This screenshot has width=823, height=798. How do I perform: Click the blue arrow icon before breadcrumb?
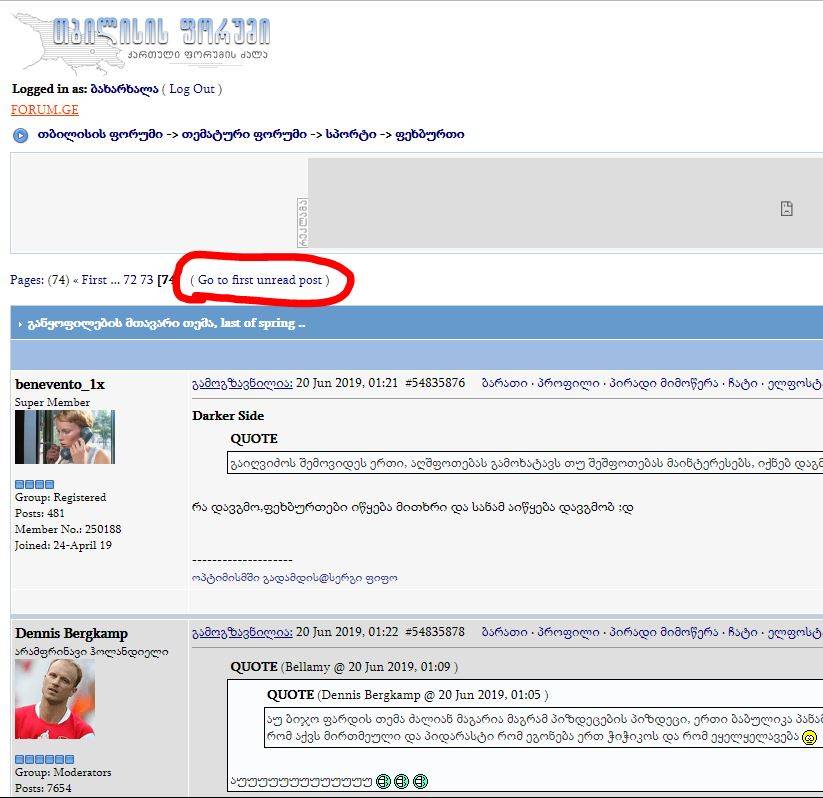click(x=20, y=135)
